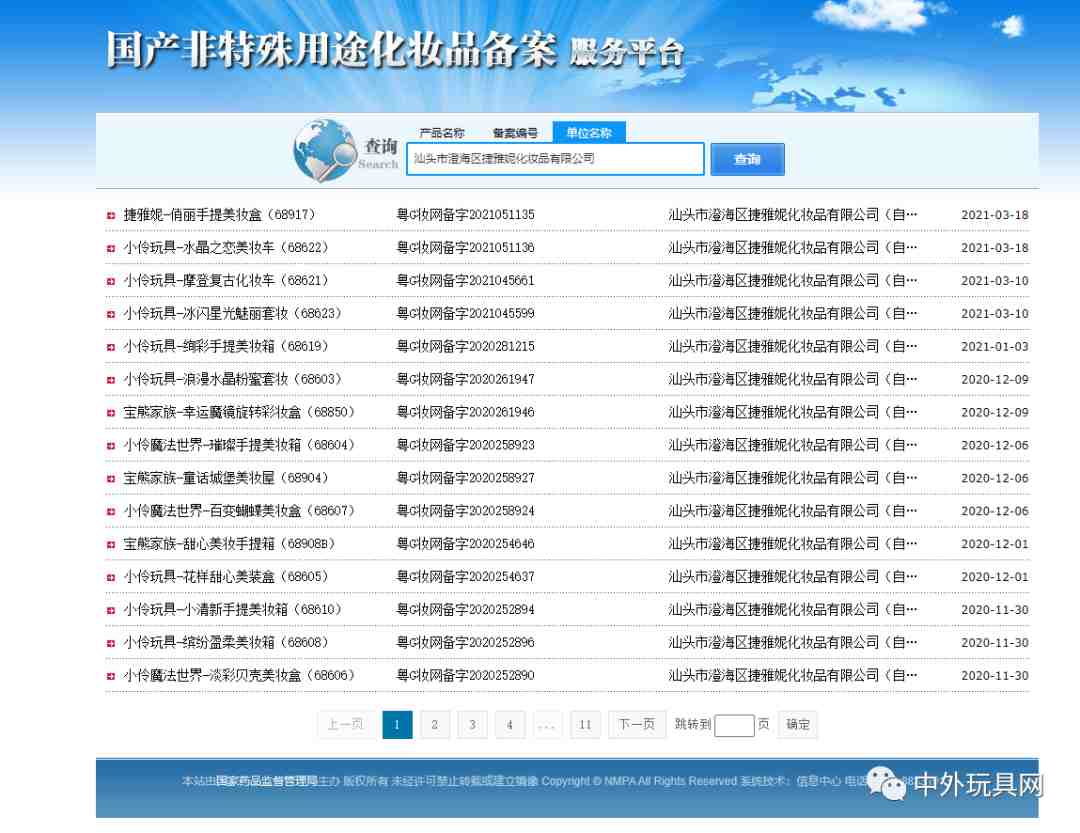Confirm page jump with 确定 button

(x=798, y=725)
